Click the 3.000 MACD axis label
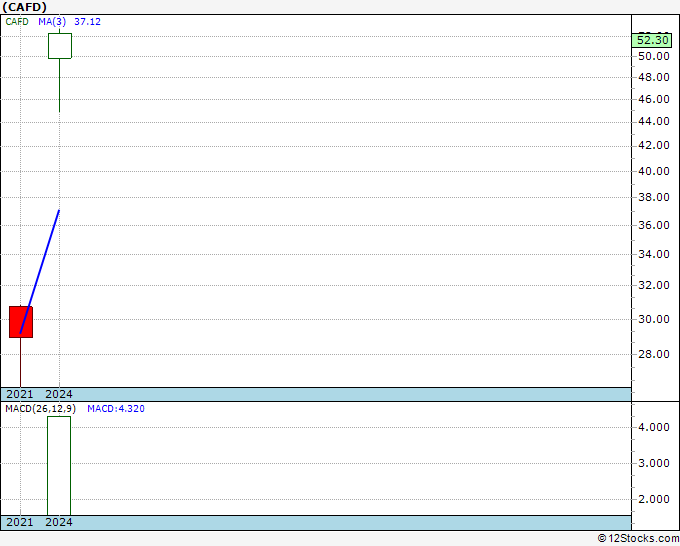680x546 pixels. coord(654,463)
